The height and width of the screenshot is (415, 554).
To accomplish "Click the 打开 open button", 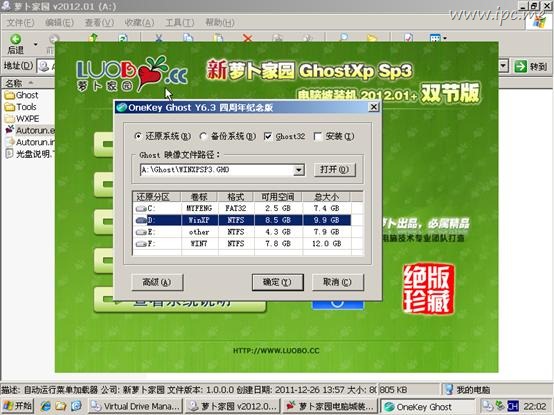I will tap(334, 170).
